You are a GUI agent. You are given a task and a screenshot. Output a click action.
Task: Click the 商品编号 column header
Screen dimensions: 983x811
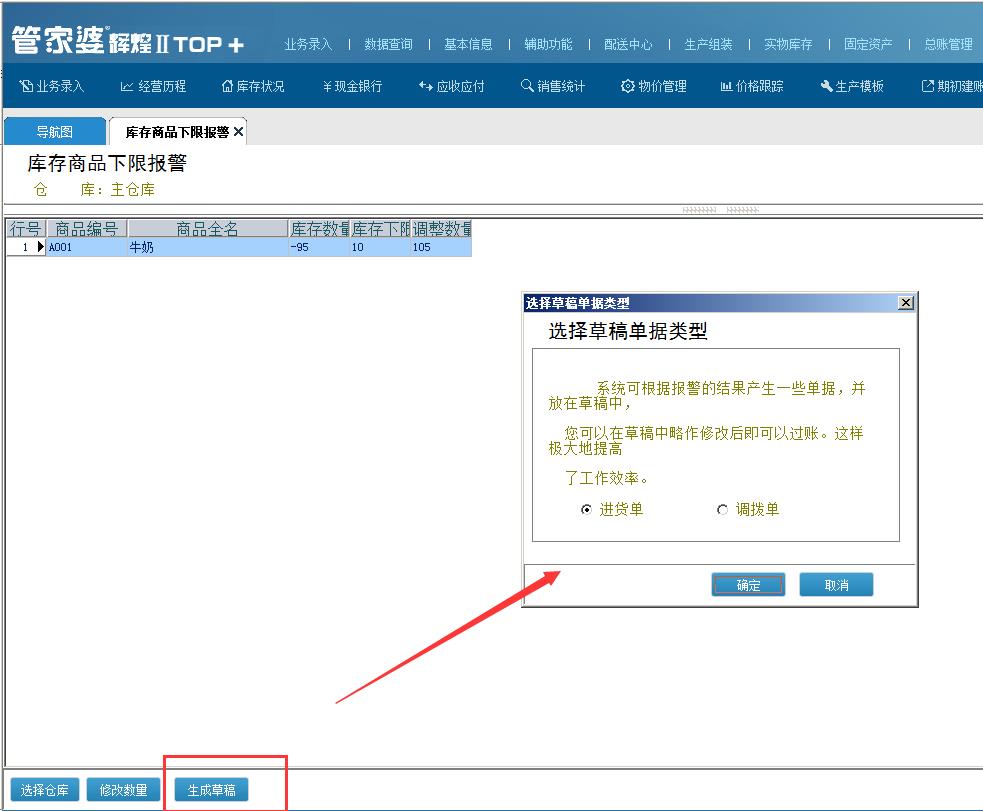(x=87, y=229)
